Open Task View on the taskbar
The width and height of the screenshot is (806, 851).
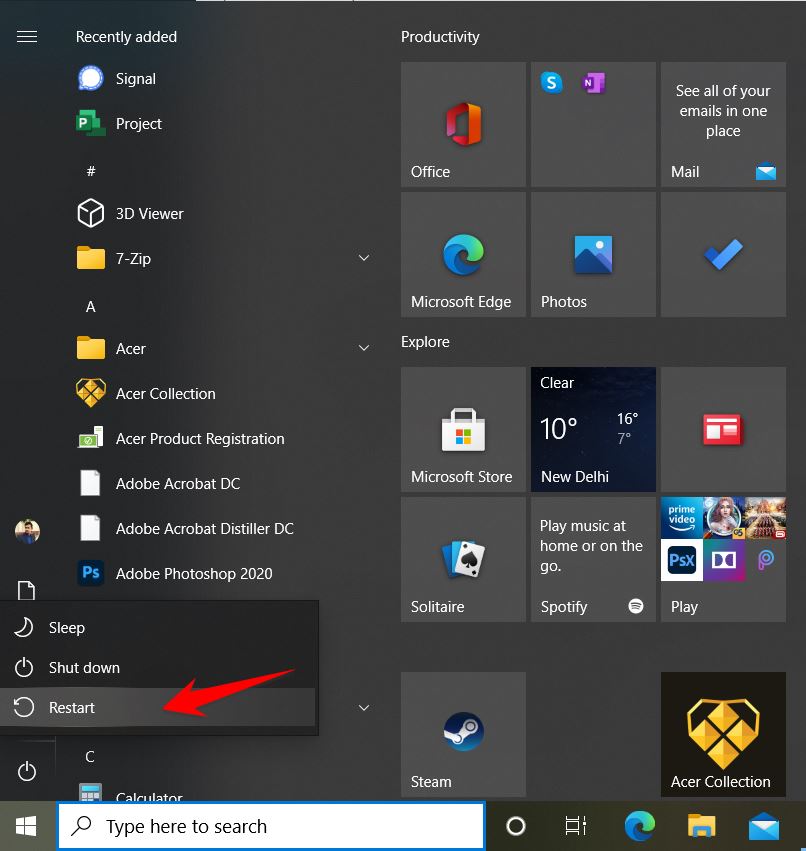(x=575, y=826)
